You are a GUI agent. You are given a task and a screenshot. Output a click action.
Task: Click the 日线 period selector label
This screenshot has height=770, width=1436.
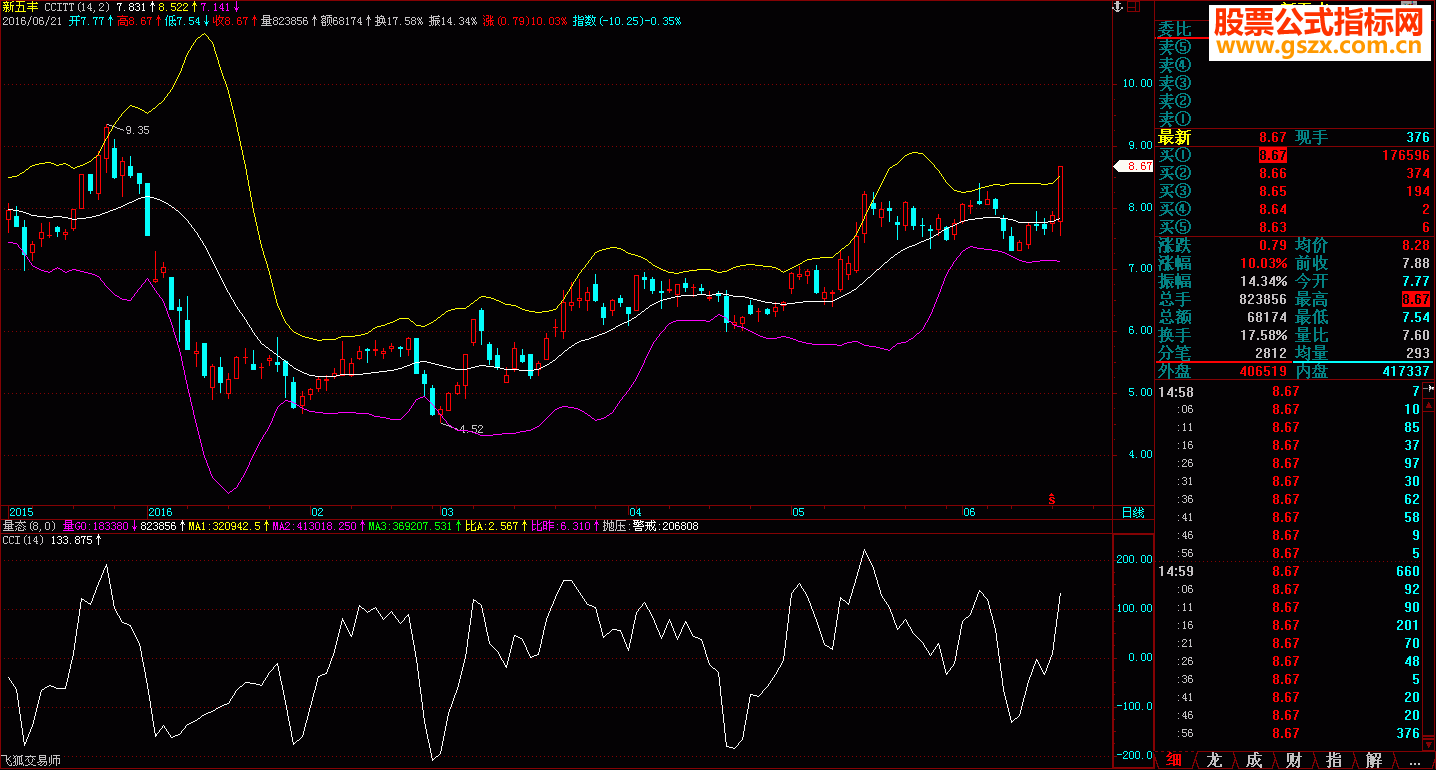pyautogui.click(x=1133, y=512)
